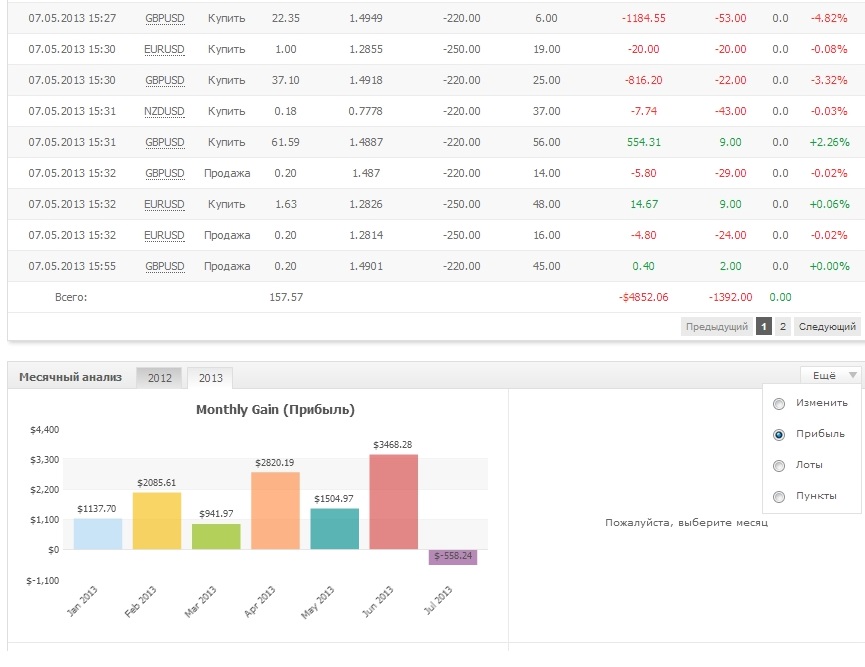Open EURUSD link in row with price 1.2814
Viewport: 865px width, 667px height.
164,235
